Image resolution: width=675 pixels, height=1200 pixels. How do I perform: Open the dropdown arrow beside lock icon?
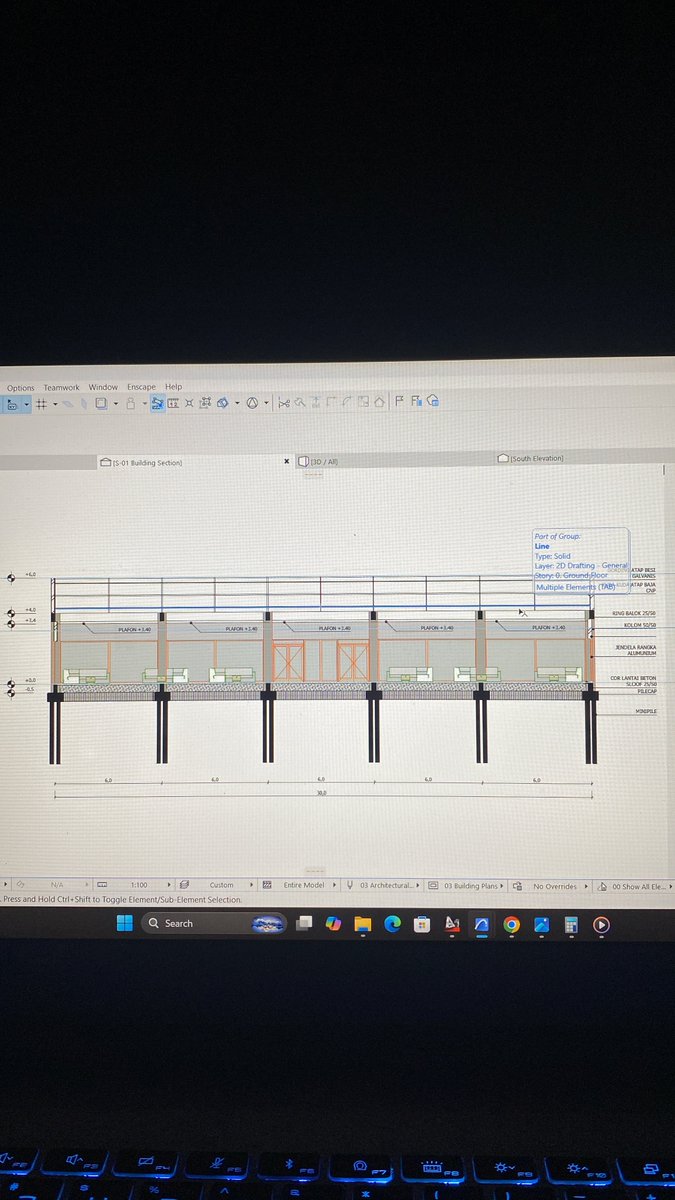pos(144,404)
